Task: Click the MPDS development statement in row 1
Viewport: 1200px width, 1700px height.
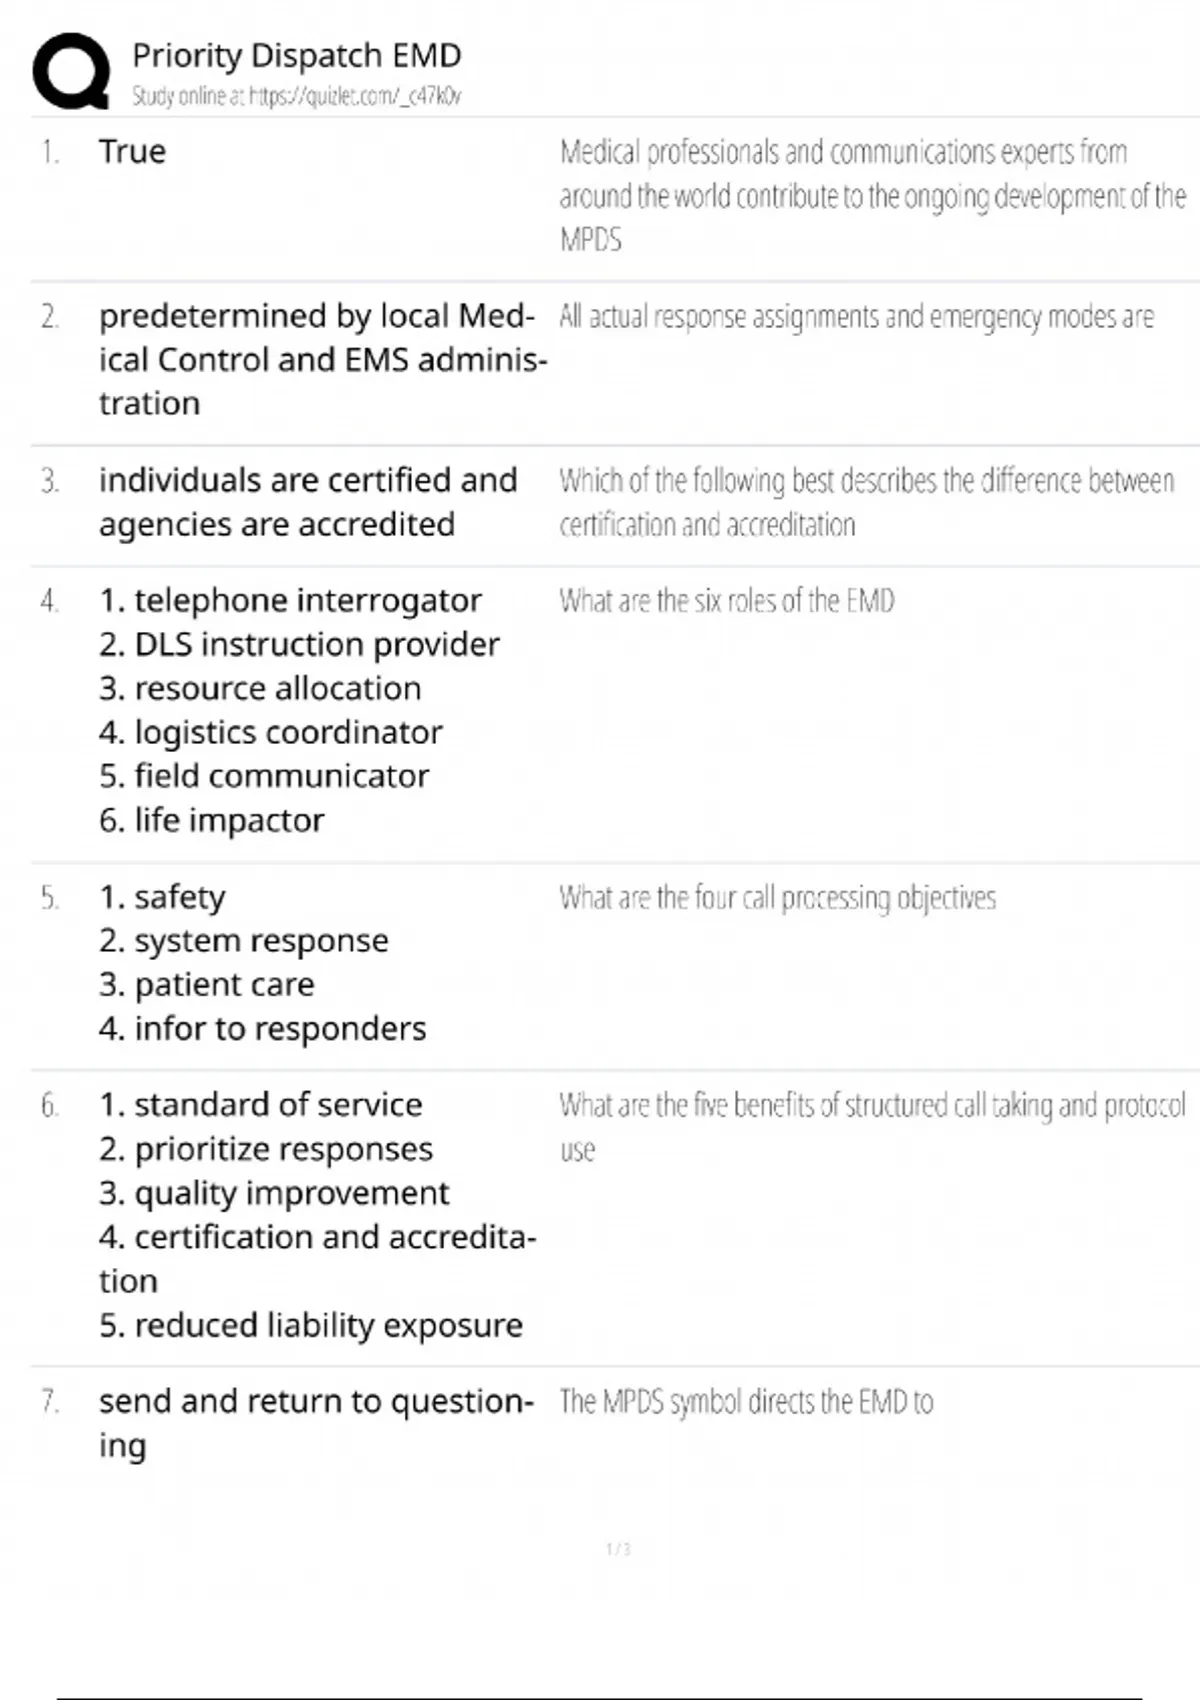Action: tap(873, 196)
